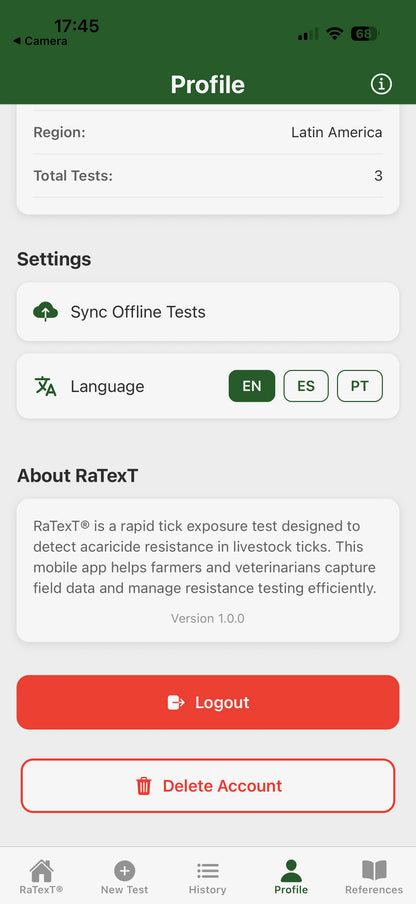The image size is (416, 904).
Task: Tap the History list icon
Action: [207, 871]
